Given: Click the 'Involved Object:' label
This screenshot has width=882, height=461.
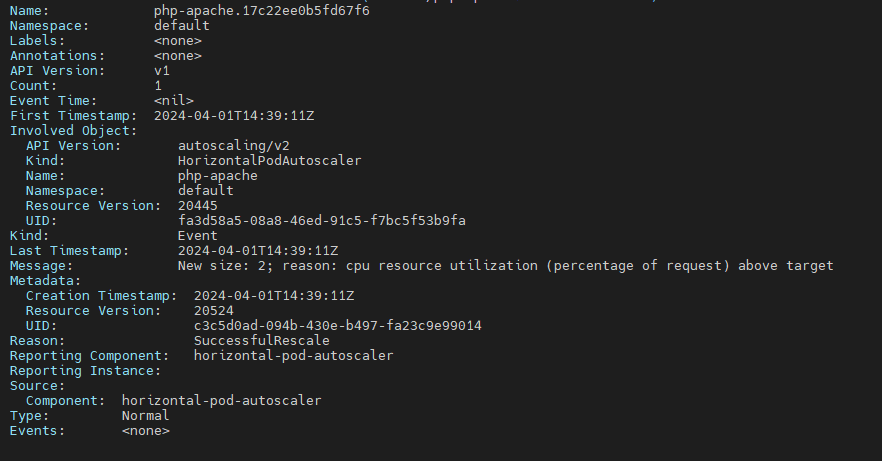Looking at the screenshot, I should tap(74, 130).
